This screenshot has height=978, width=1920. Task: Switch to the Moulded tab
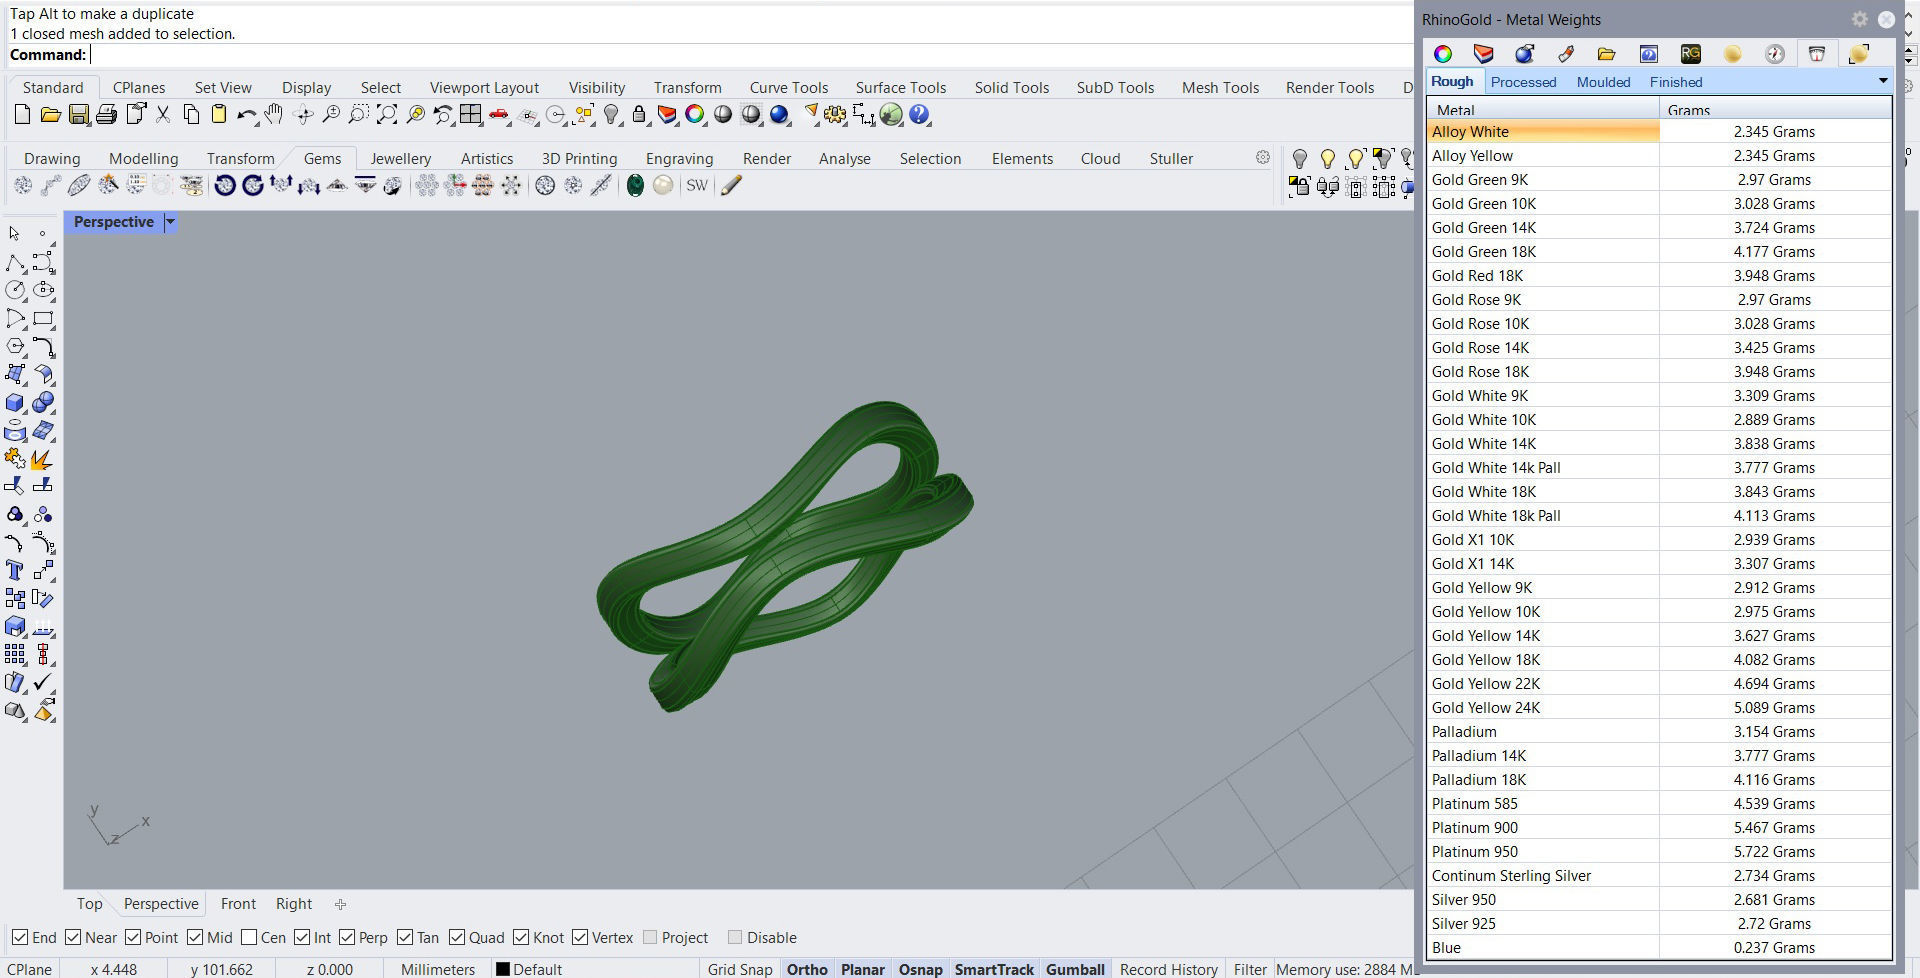(1603, 82)
